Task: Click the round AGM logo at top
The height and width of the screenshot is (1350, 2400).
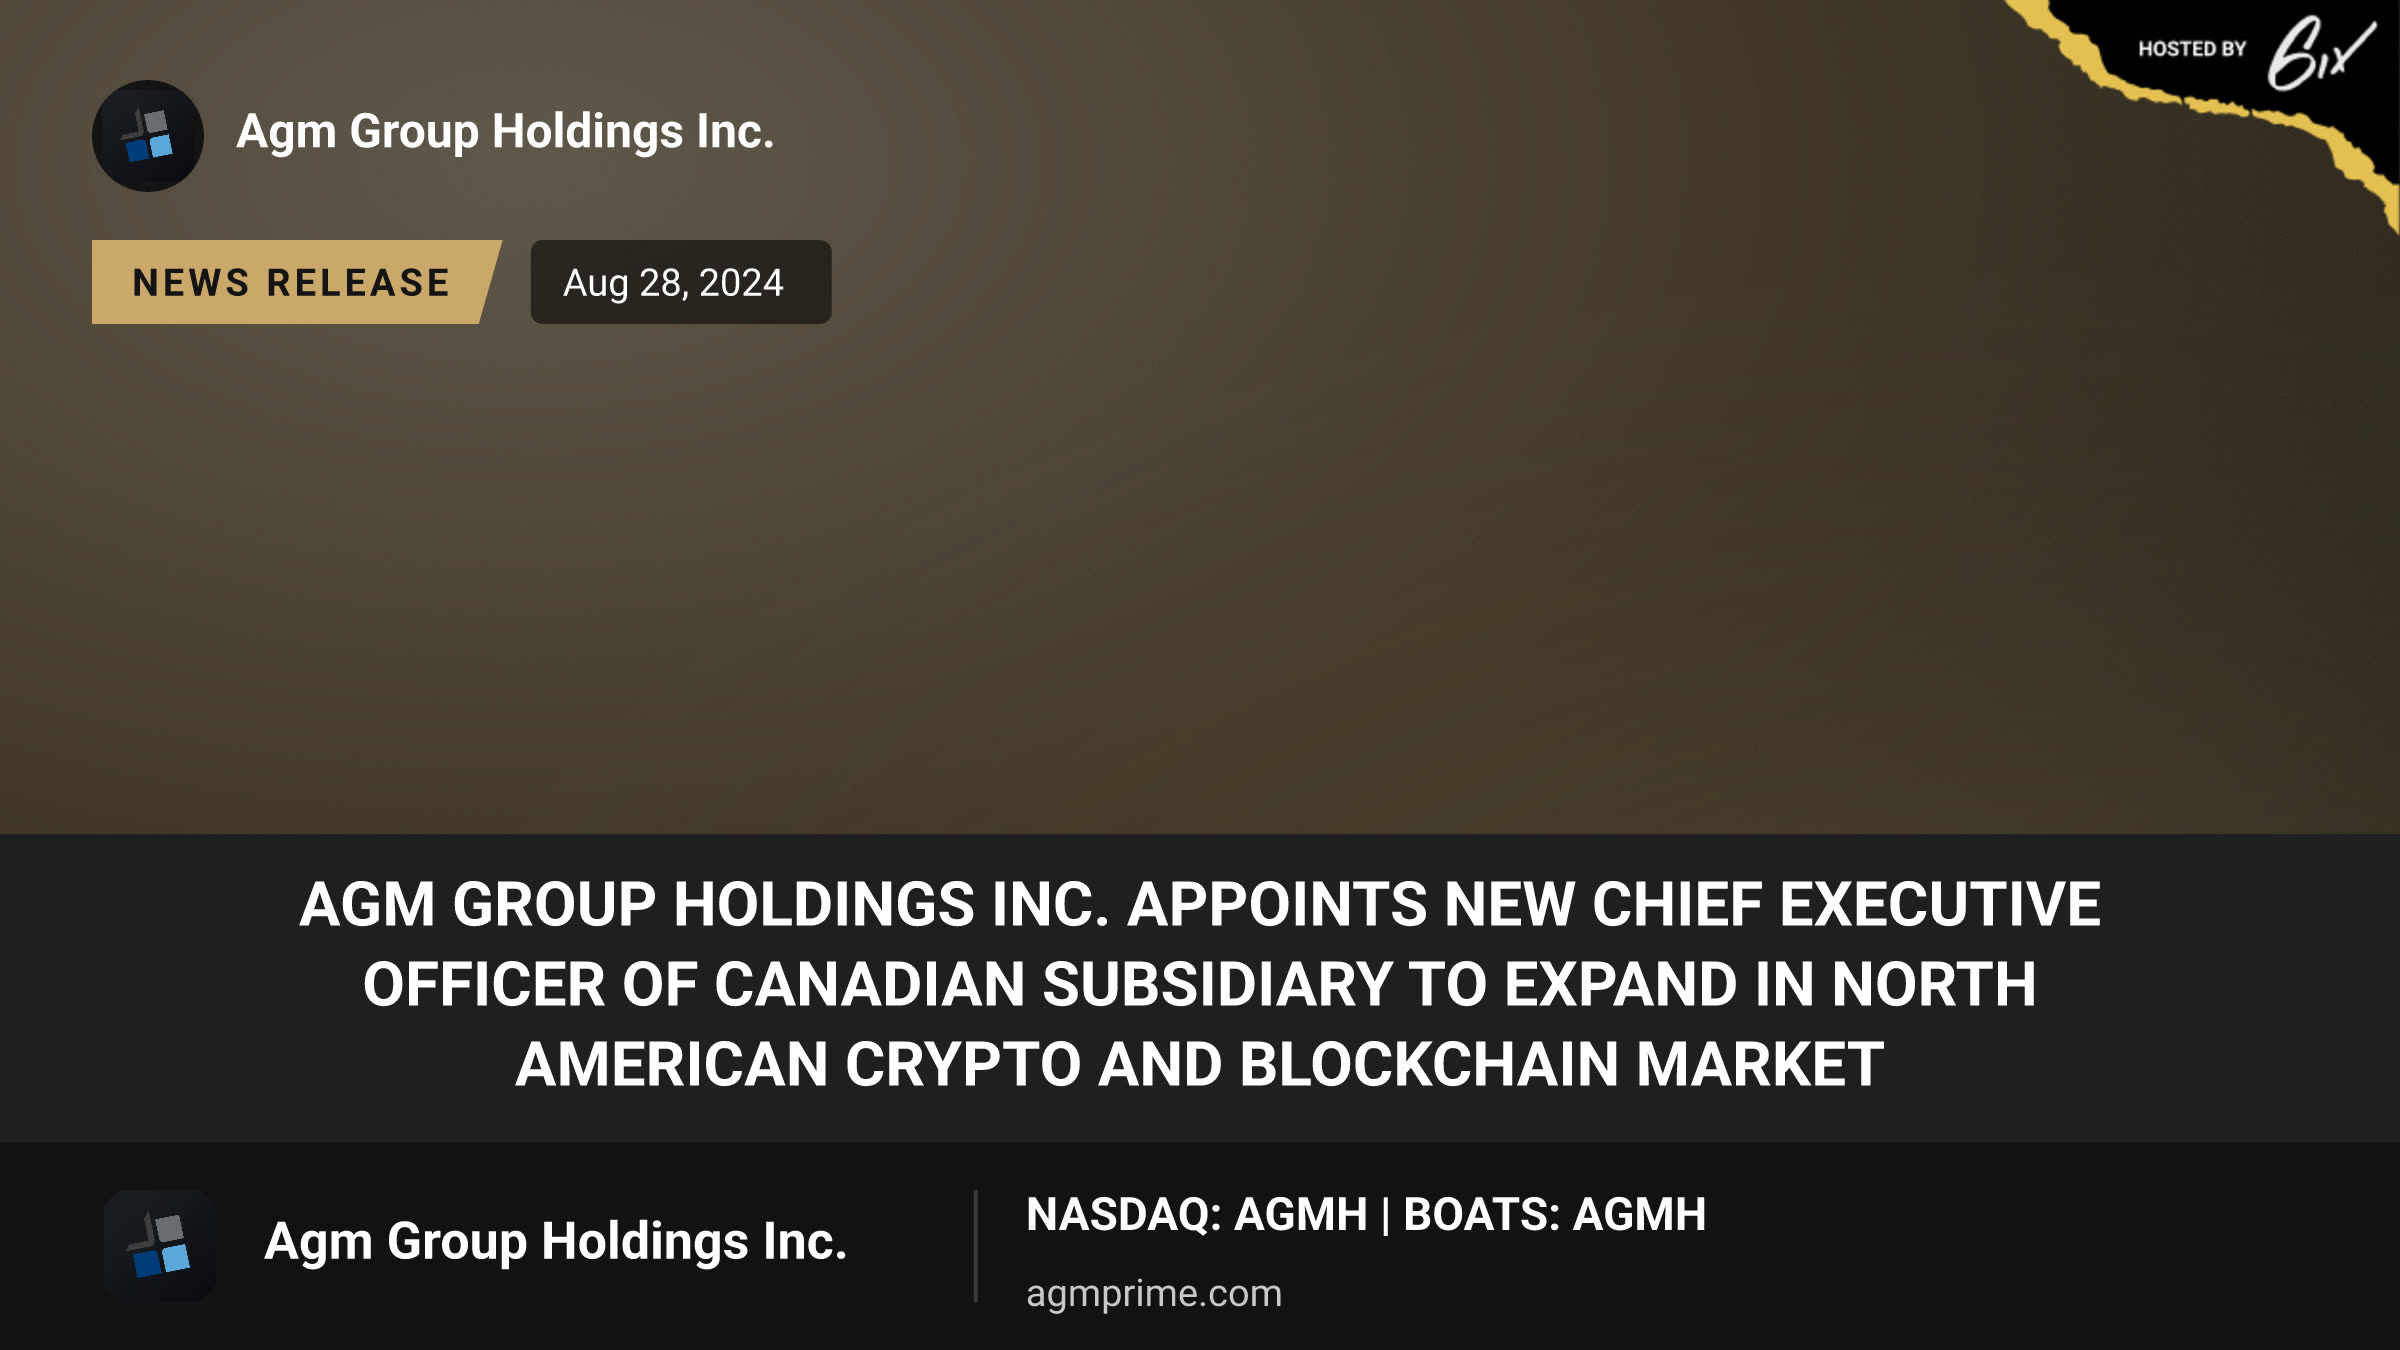Action: pos(148,136)
